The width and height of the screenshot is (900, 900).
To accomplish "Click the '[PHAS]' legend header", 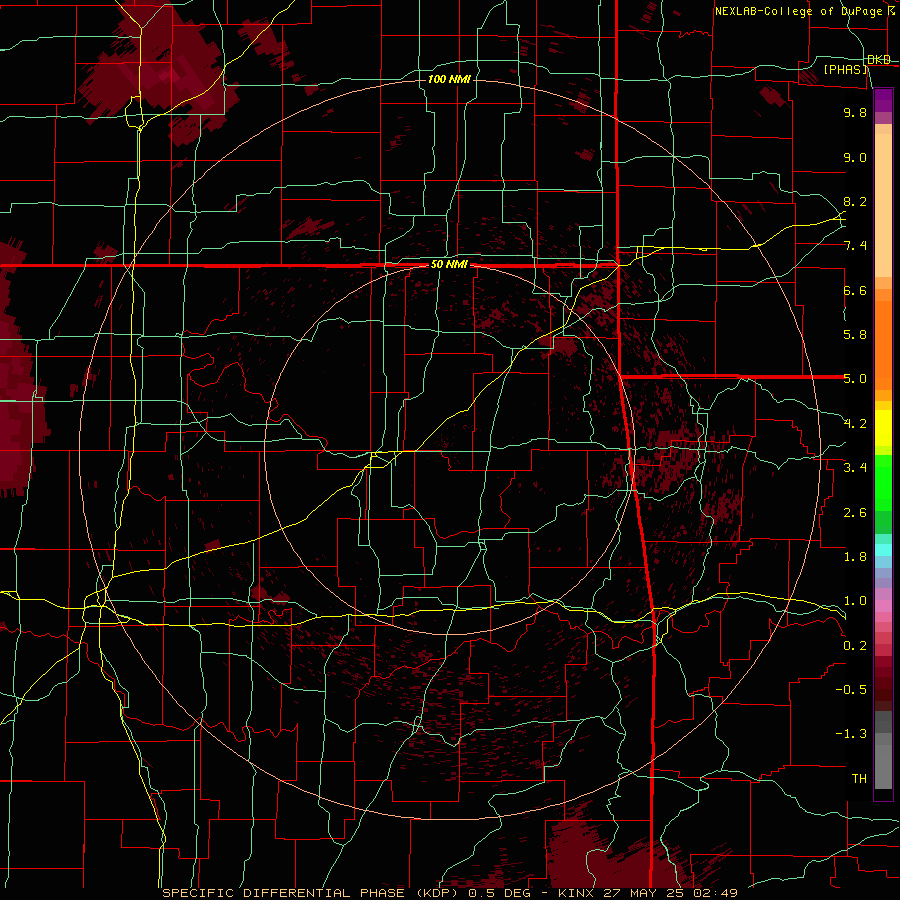I will (846, 70).
